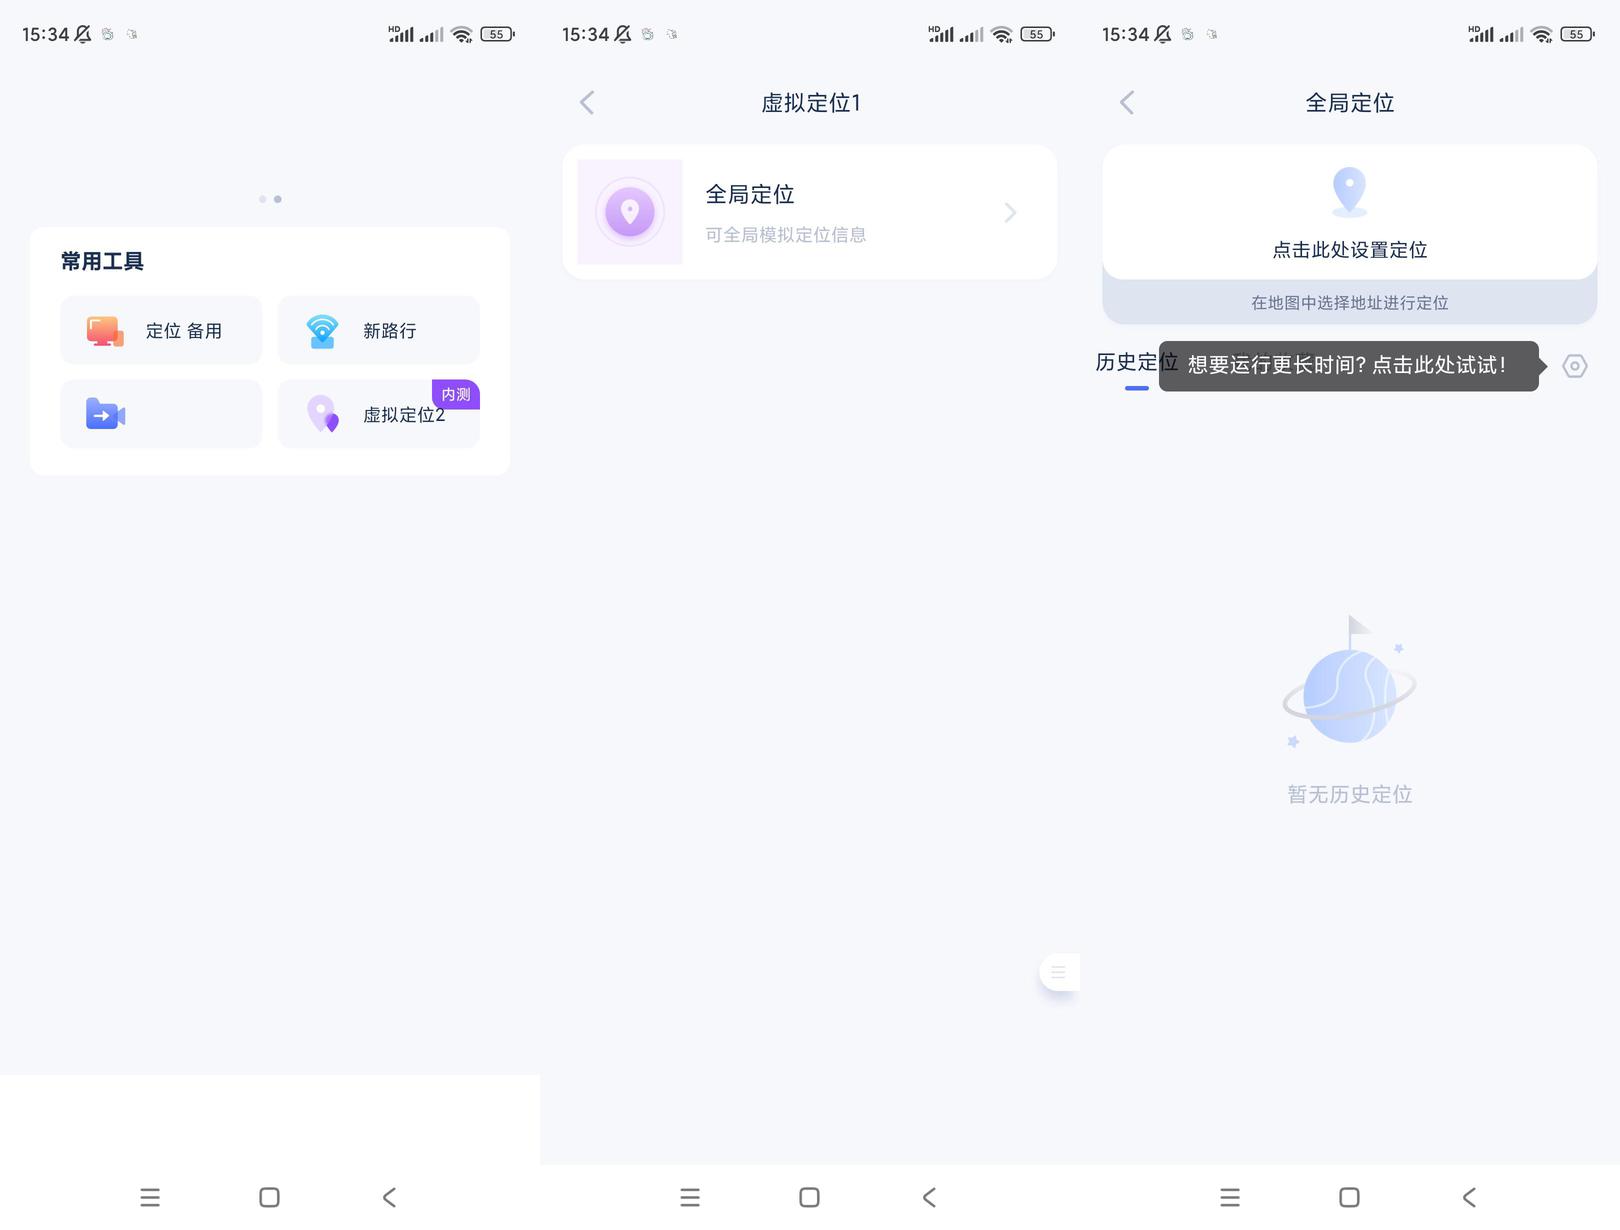This screenshot has height=1230, width=1620.
Task: Open the hexagon settings icon
Action: coord(1575,366)
